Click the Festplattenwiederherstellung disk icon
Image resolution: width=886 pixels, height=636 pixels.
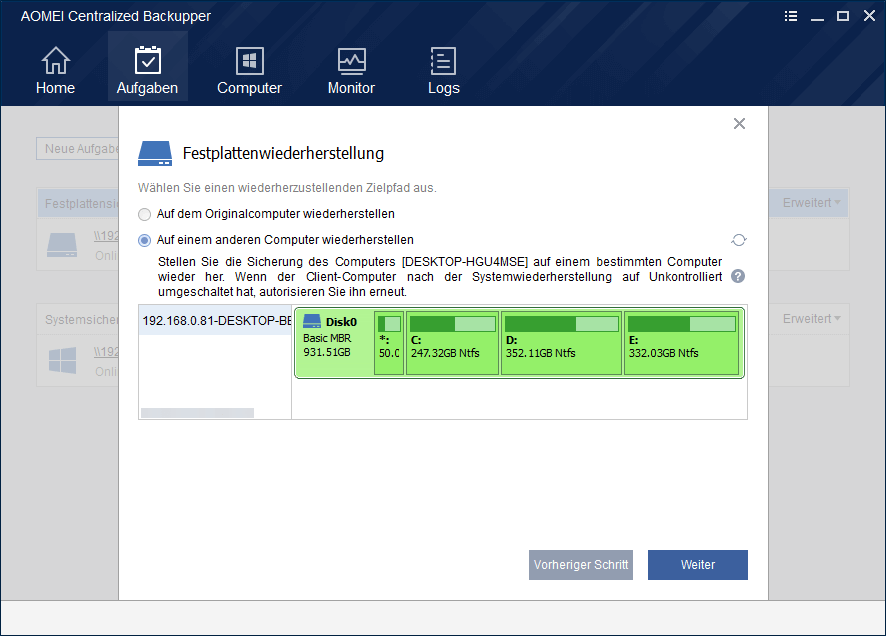point(155,153)
